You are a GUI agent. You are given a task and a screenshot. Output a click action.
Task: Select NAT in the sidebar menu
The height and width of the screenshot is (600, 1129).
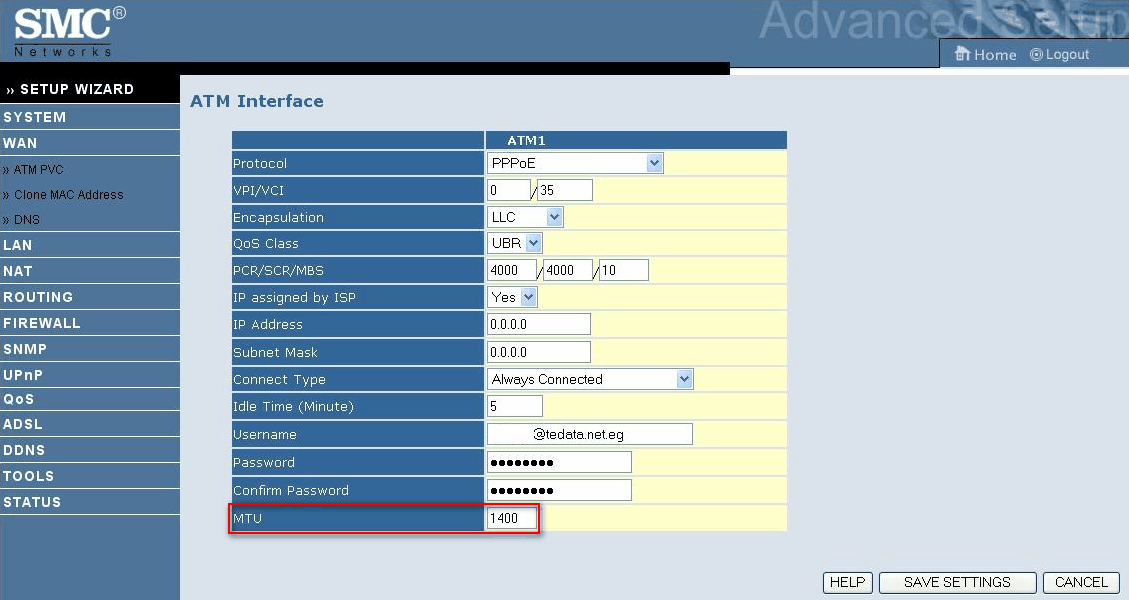[x=17, y=271]
